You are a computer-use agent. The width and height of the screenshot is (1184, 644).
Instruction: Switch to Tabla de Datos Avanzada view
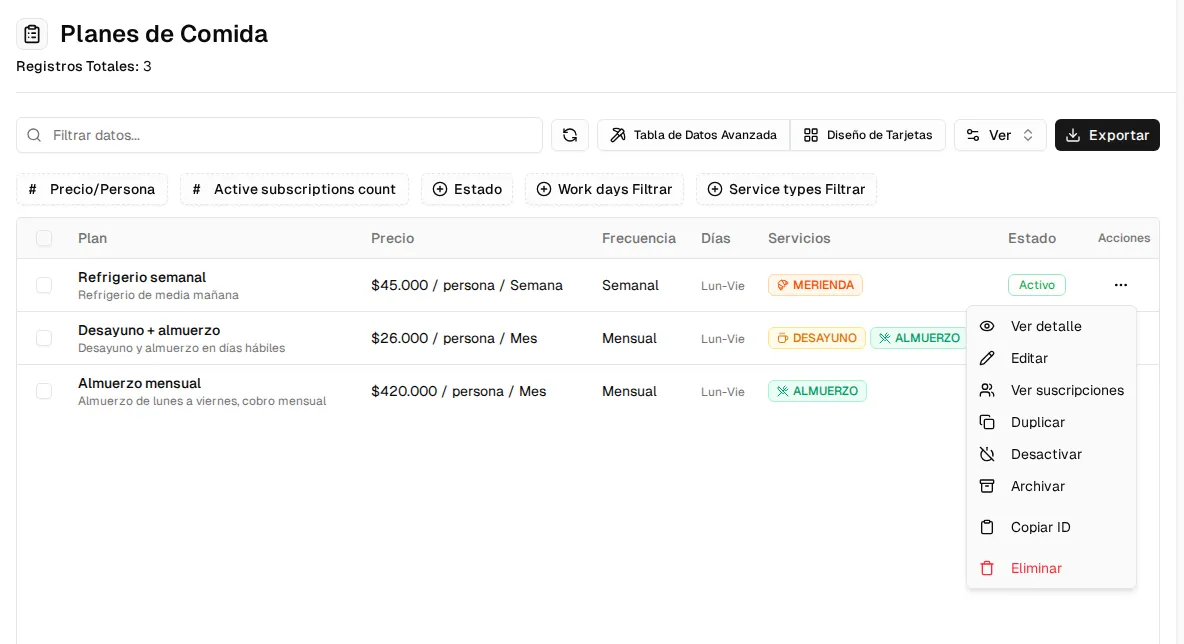pos(694,135)
